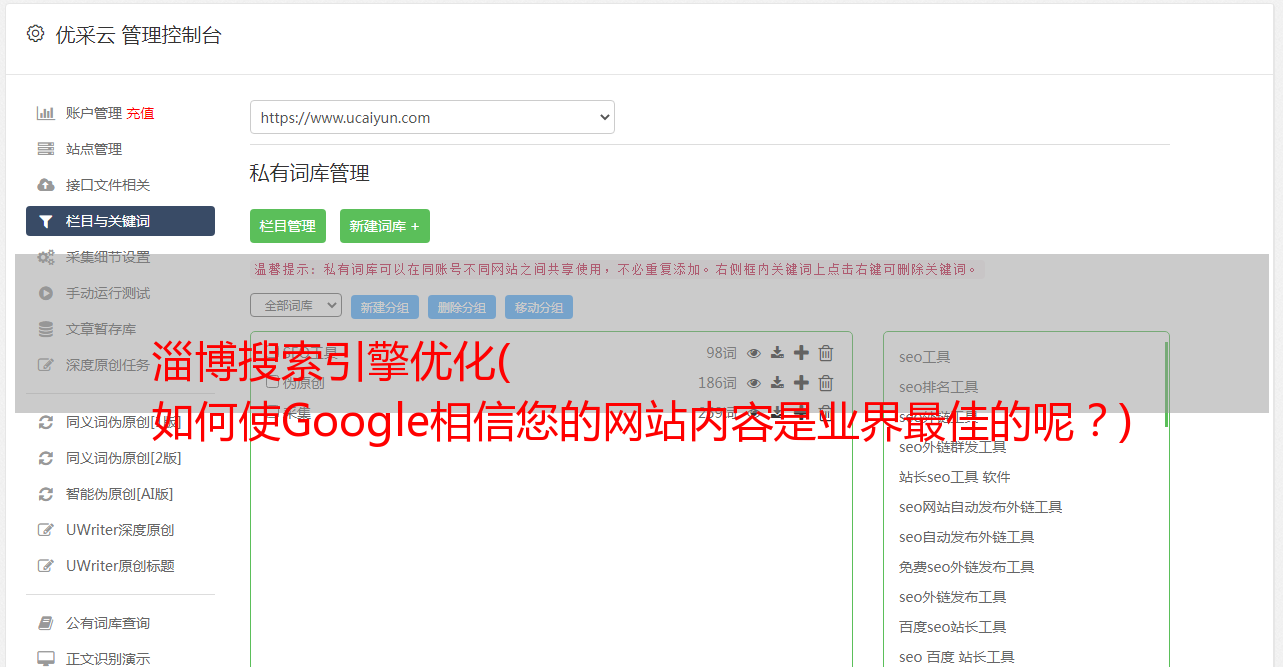The height and width of the screenshot is (667, 1283).
Task: Click the 删除分组 button
Action: tap(462, 307)
